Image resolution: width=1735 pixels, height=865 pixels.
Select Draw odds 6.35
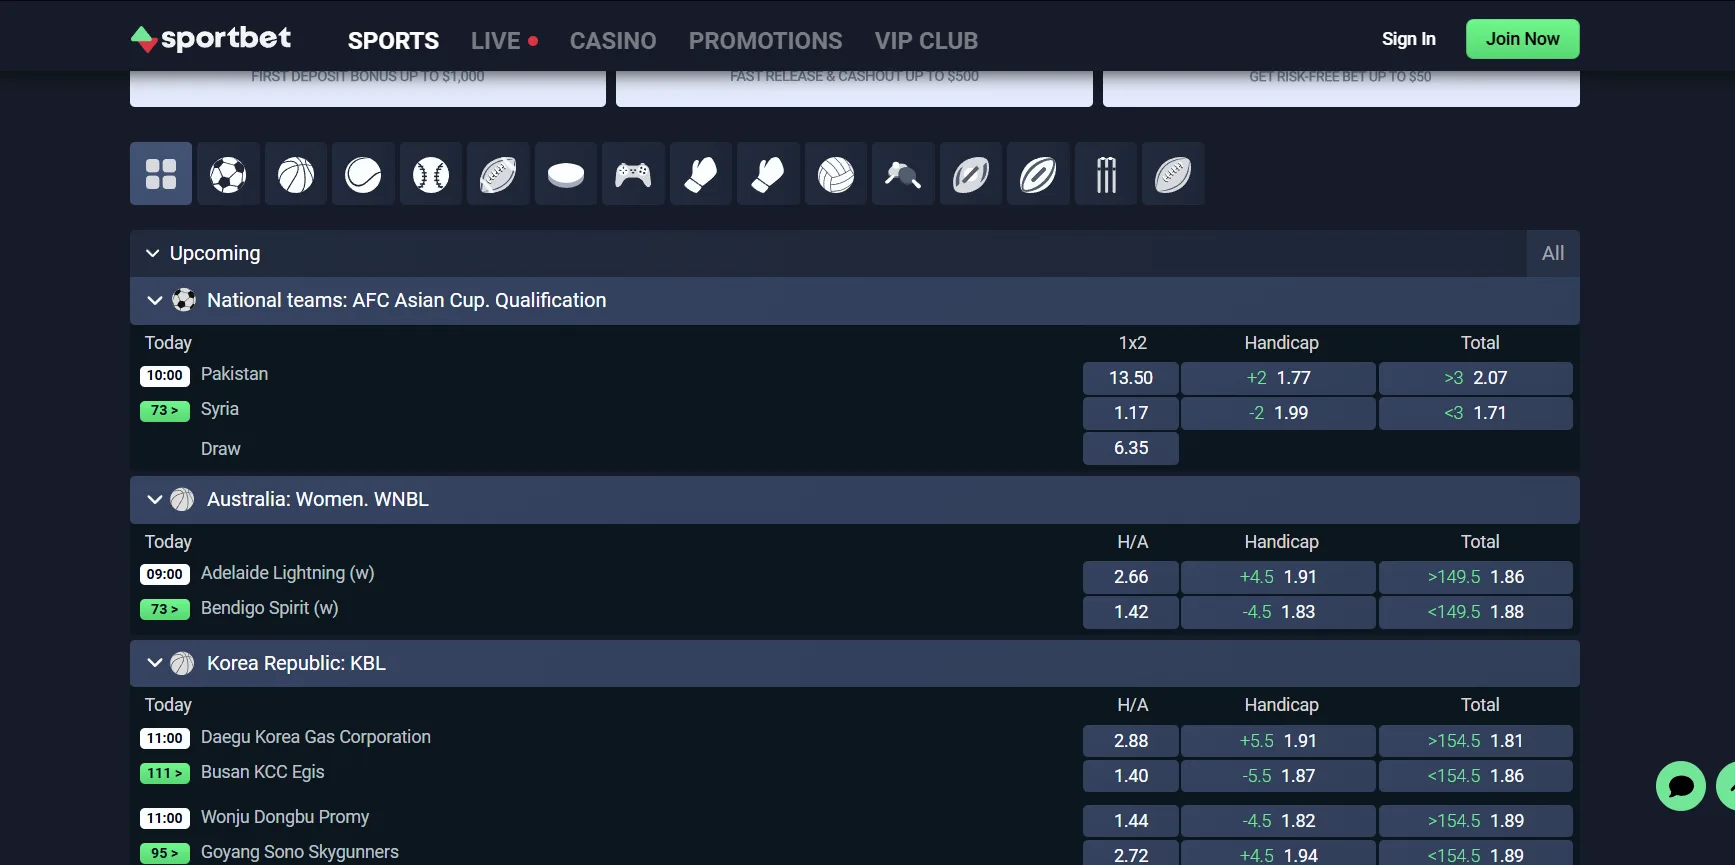point(1131,448)
